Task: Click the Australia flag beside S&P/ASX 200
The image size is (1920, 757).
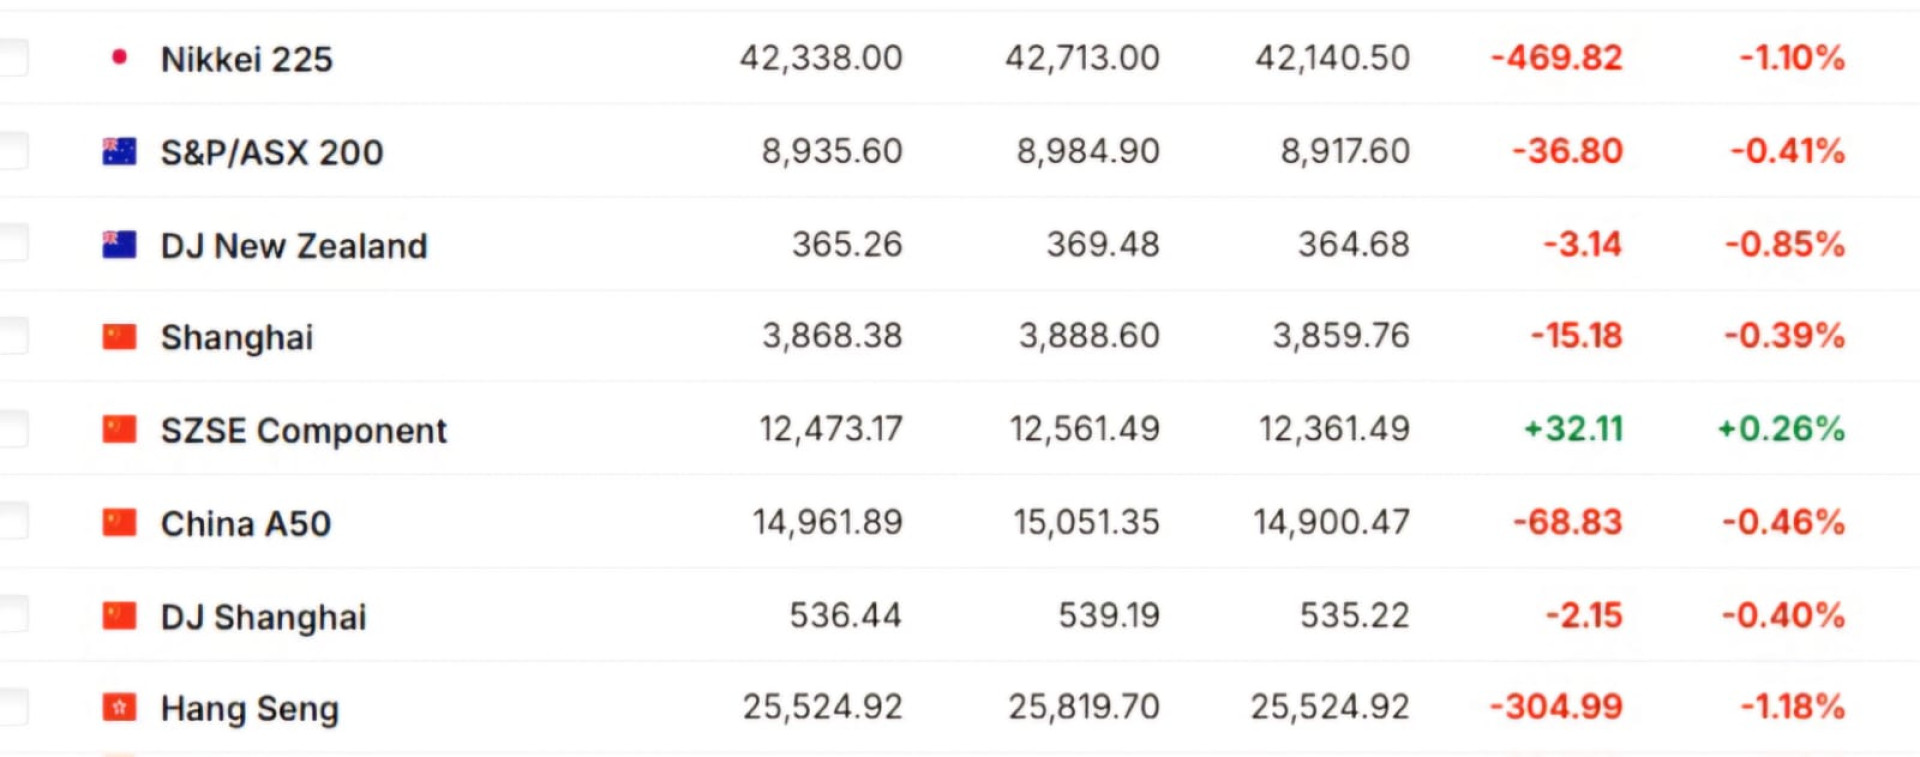Action: pyautogui.click(x=119, y=151)
